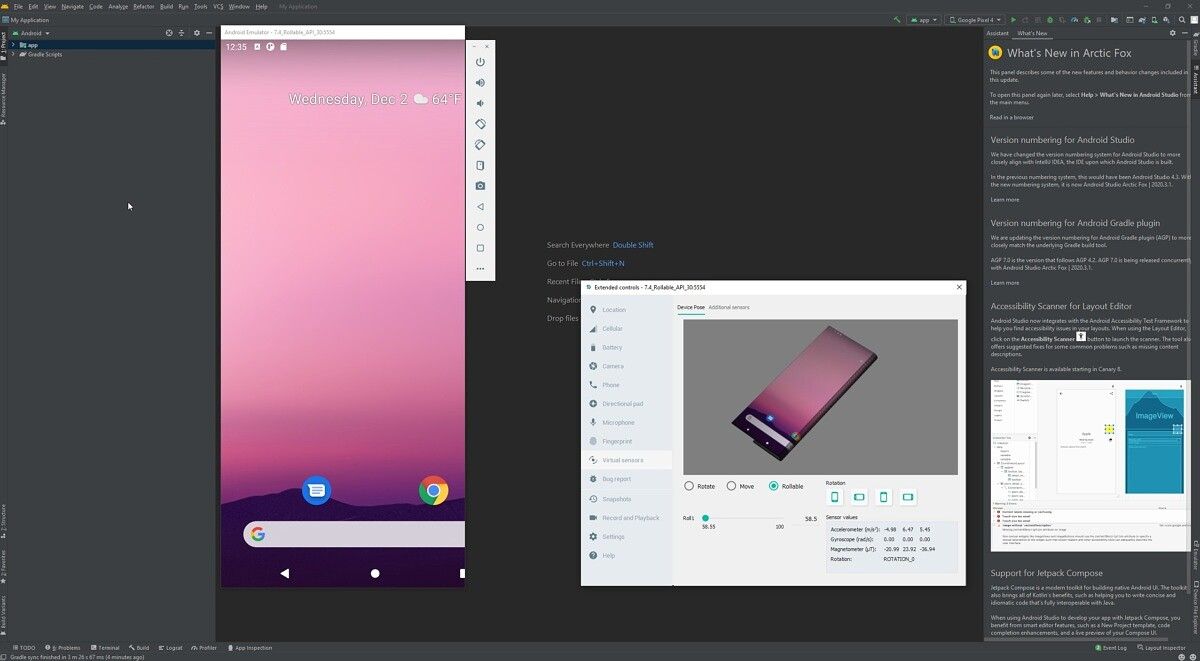Select the Directional pad section
1200x661 pixels.
click(x=623, y=403)
